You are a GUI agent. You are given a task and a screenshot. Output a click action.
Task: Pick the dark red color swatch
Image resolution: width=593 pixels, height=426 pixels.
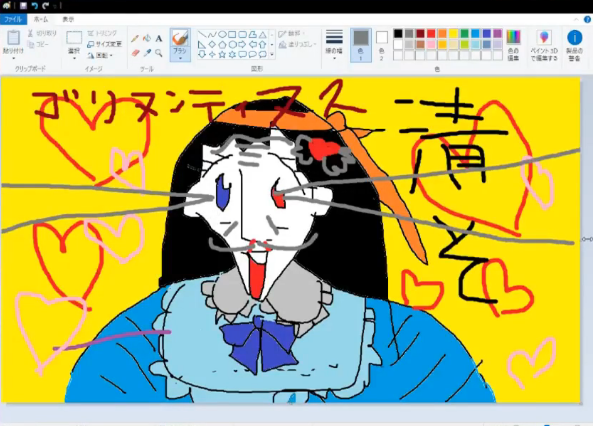click(x=420, y=34)
